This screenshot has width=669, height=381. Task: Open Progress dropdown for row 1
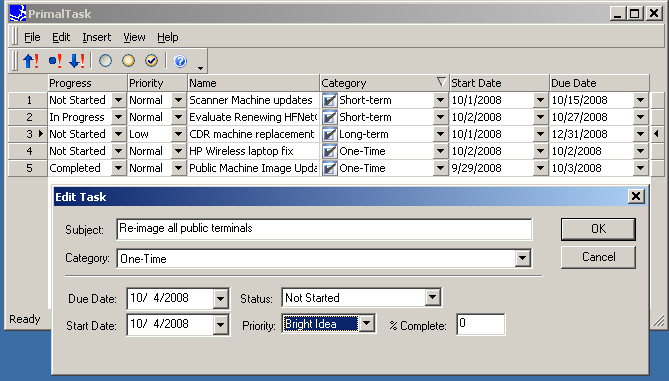tap(118, 100)
